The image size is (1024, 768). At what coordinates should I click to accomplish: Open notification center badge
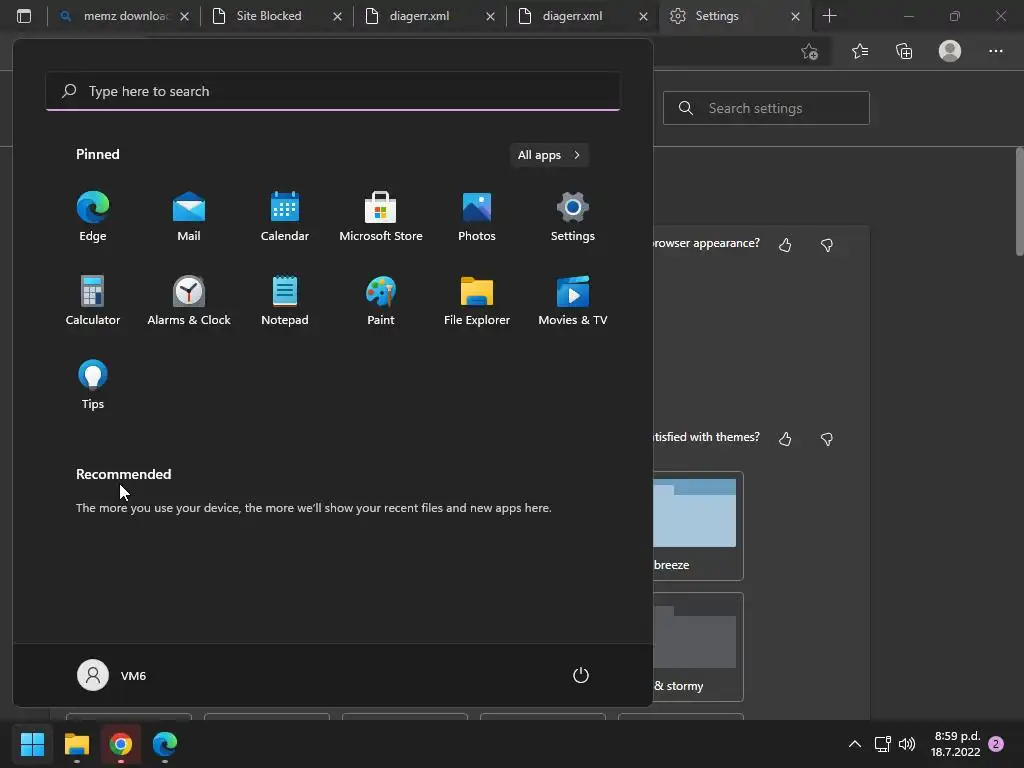pyautogui.click(x=996, y=744)
